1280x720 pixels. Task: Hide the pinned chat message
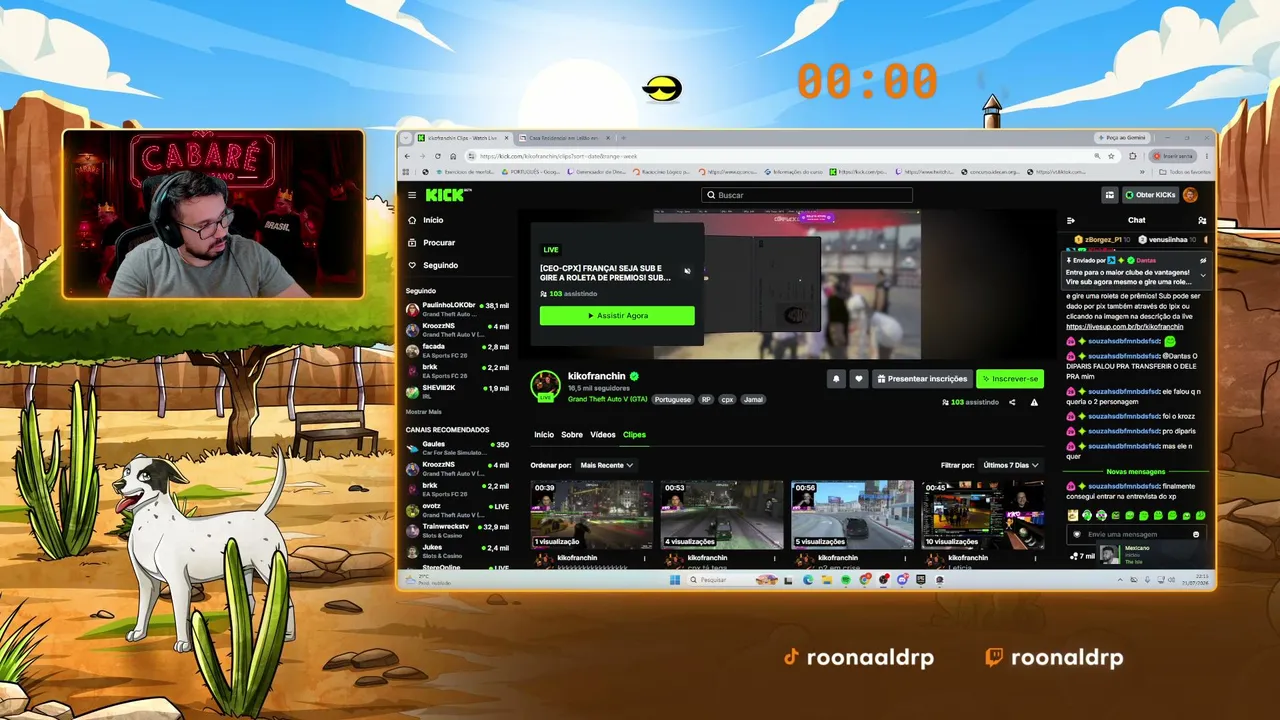click(1203, 260)
